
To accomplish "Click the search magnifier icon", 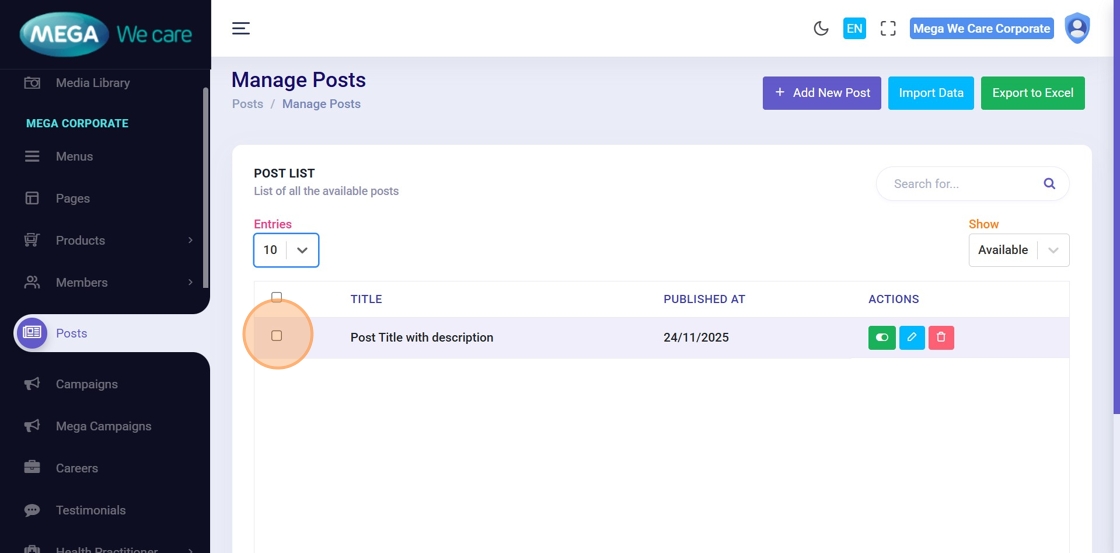I will click(x=1049, y=184).
